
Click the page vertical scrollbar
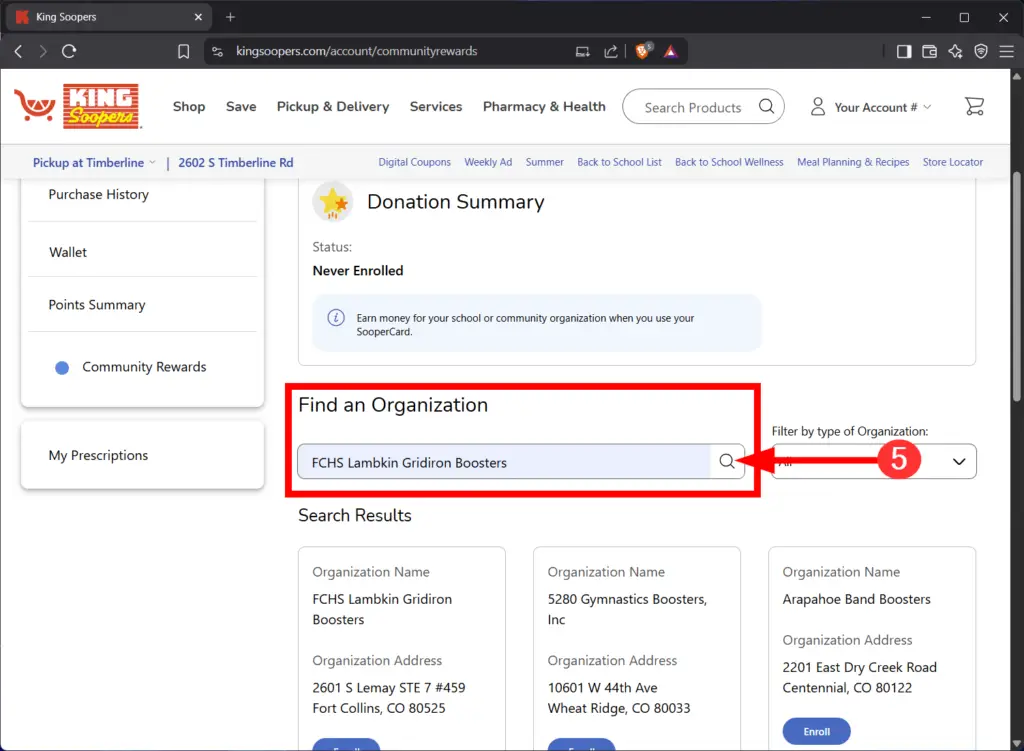click(x=1017, y=287)
